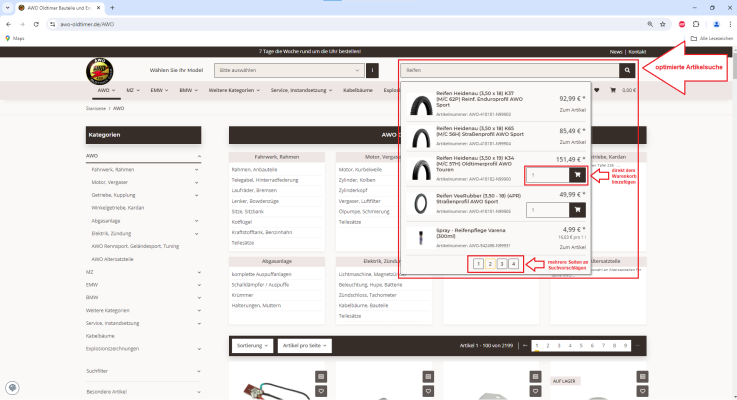Expand Explosionszeichnungen in sidebar
The width and height of the screenshot is (737, 400).
tap(199, 349)
